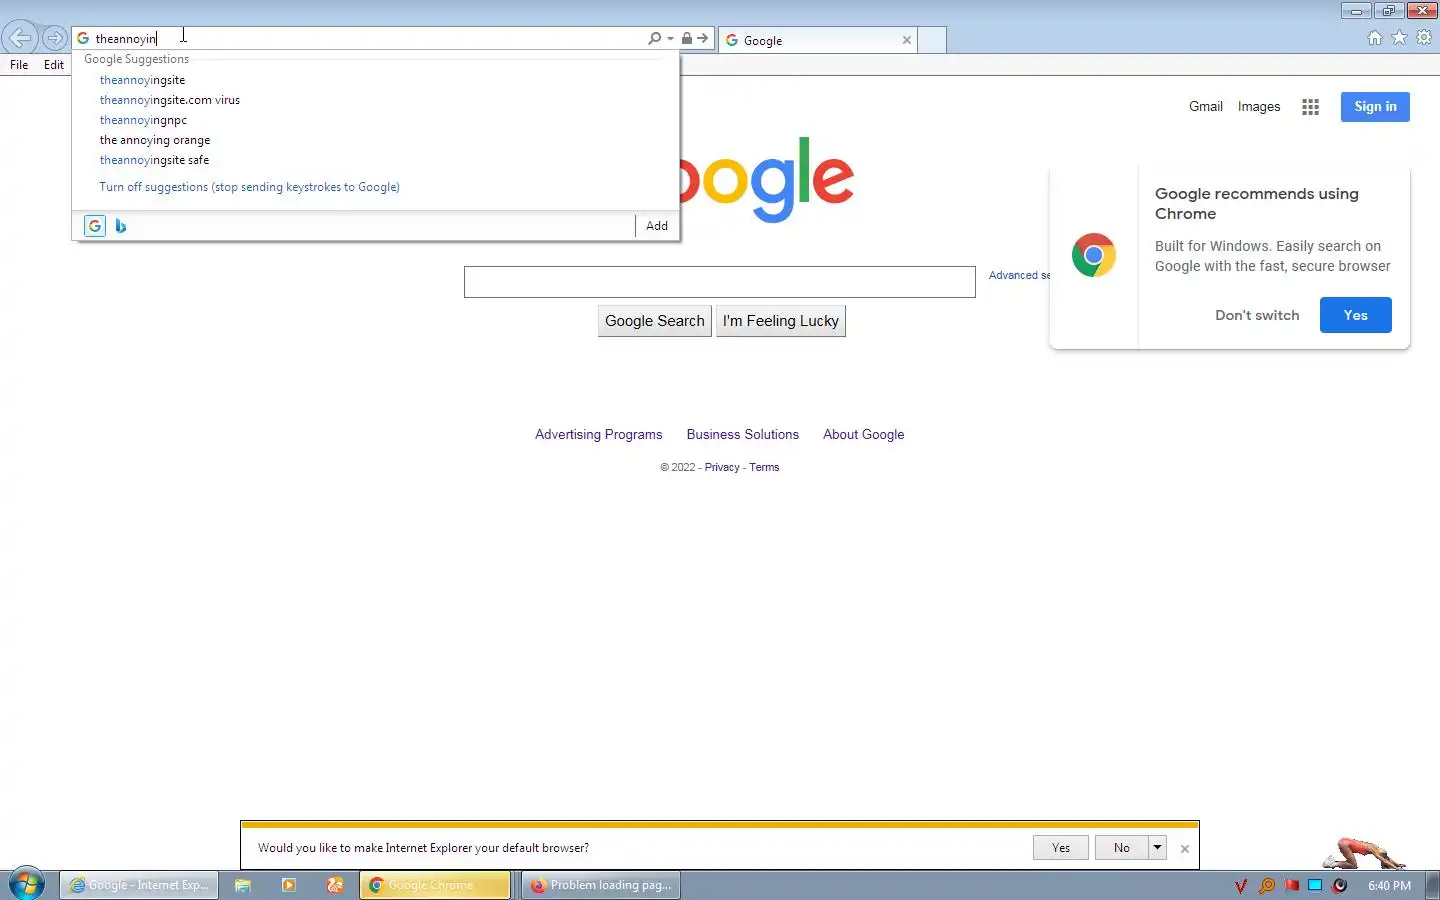The width and height of the screenshot is (1440, 900).
Task: Open Terms link in footer
Action: pyautogui.click(x=764, y=467)
